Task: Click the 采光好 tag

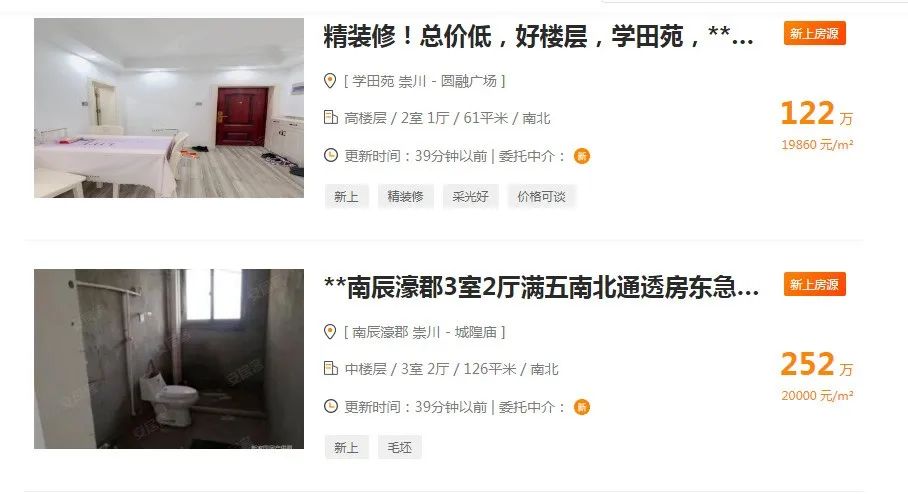Action: click(470, 197)
